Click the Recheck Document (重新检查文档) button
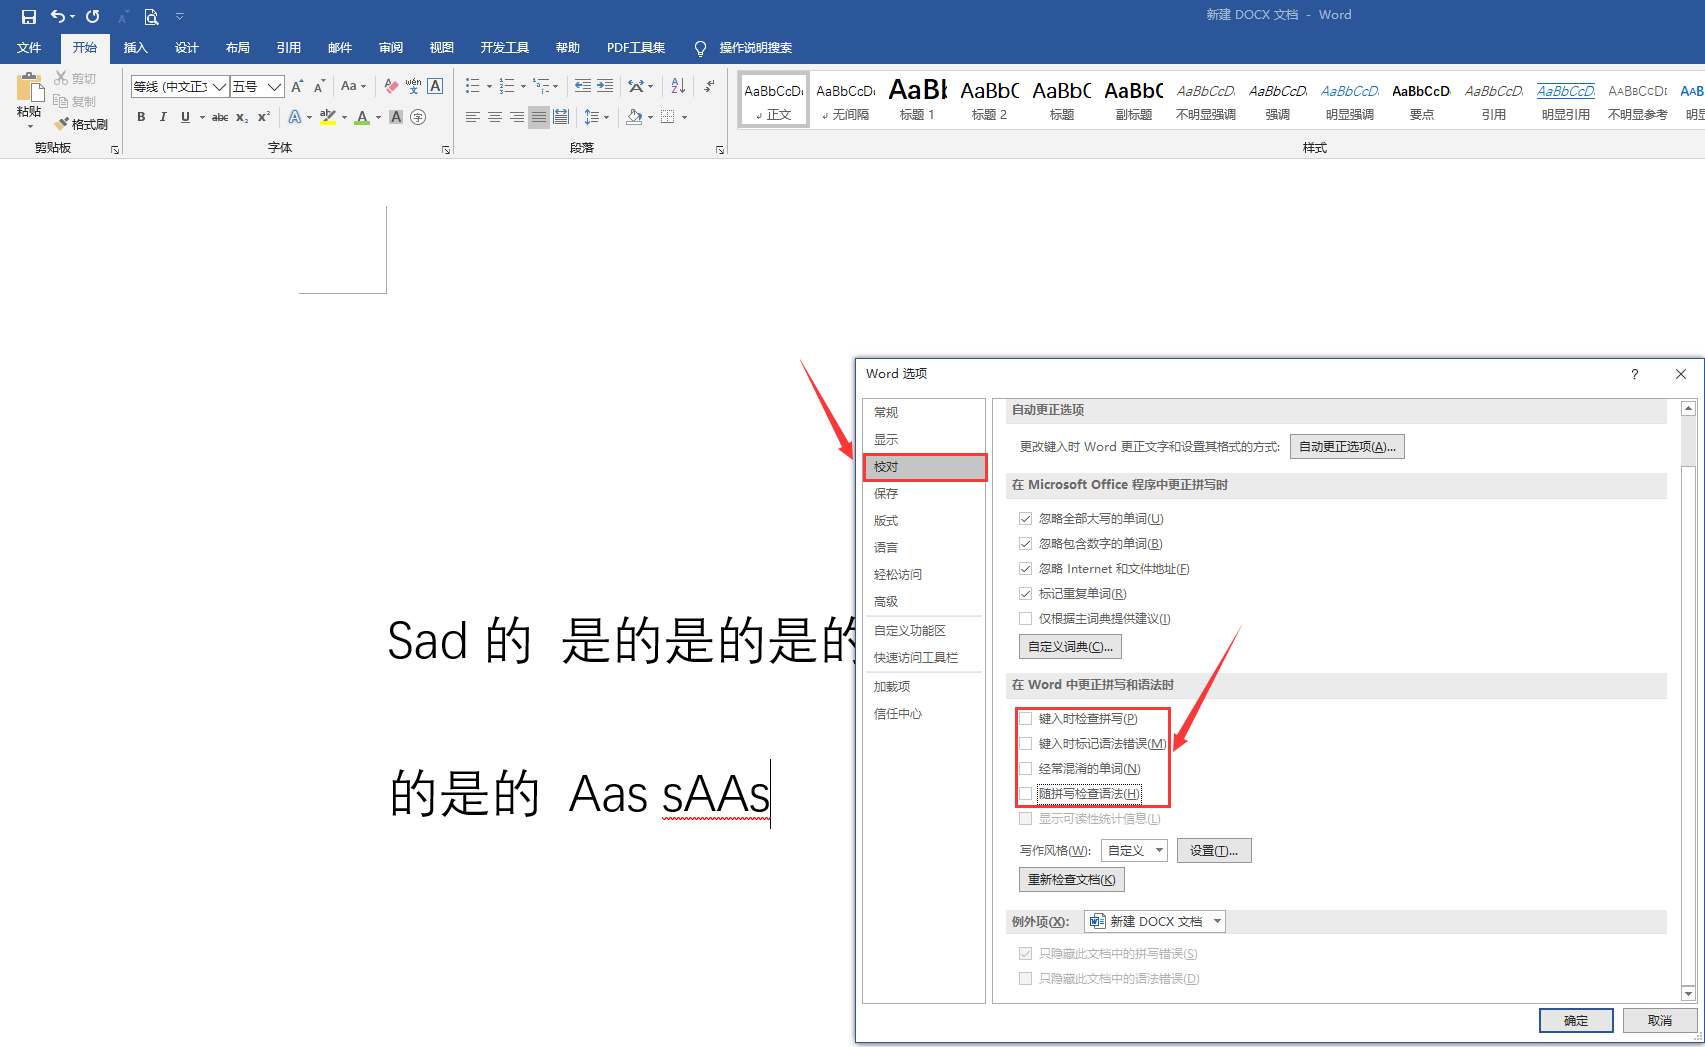The image size is (1705, 1047). pos(1071,879)
